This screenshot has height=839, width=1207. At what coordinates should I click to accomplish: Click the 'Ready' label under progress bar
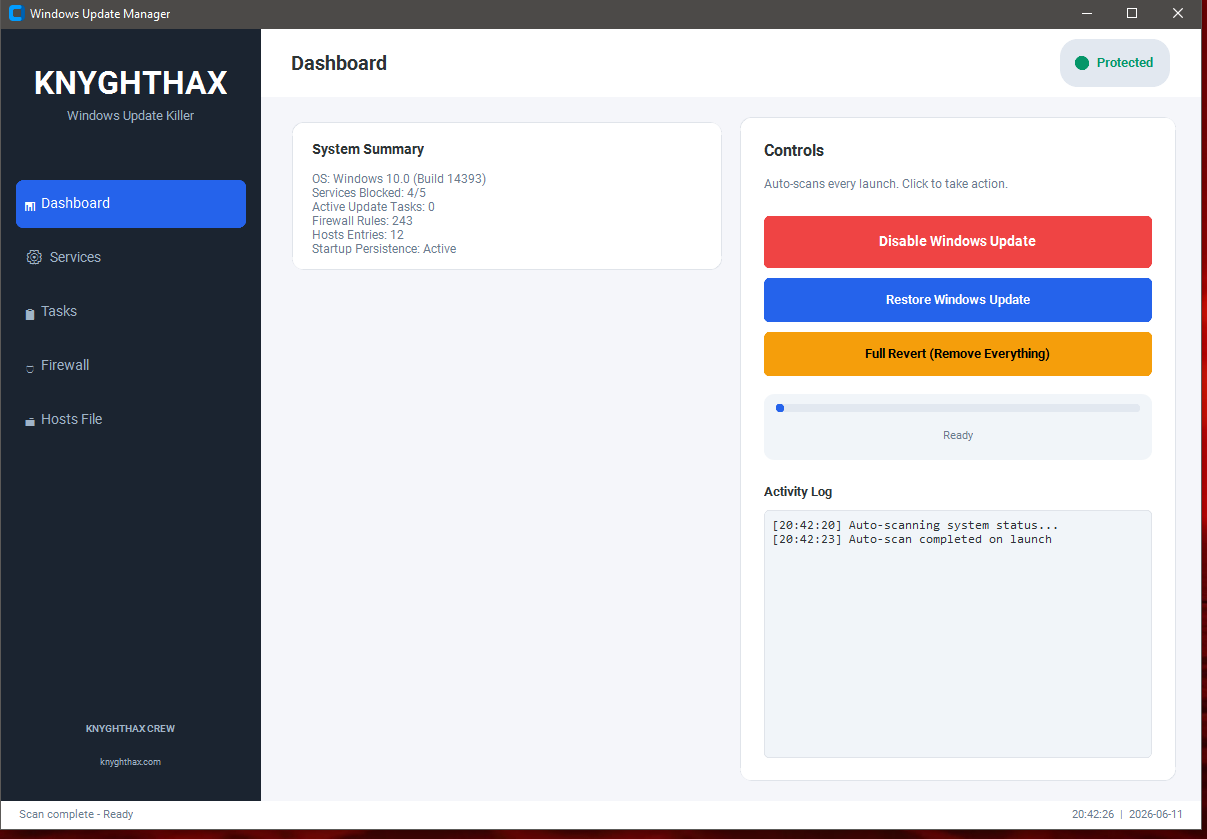958,435
